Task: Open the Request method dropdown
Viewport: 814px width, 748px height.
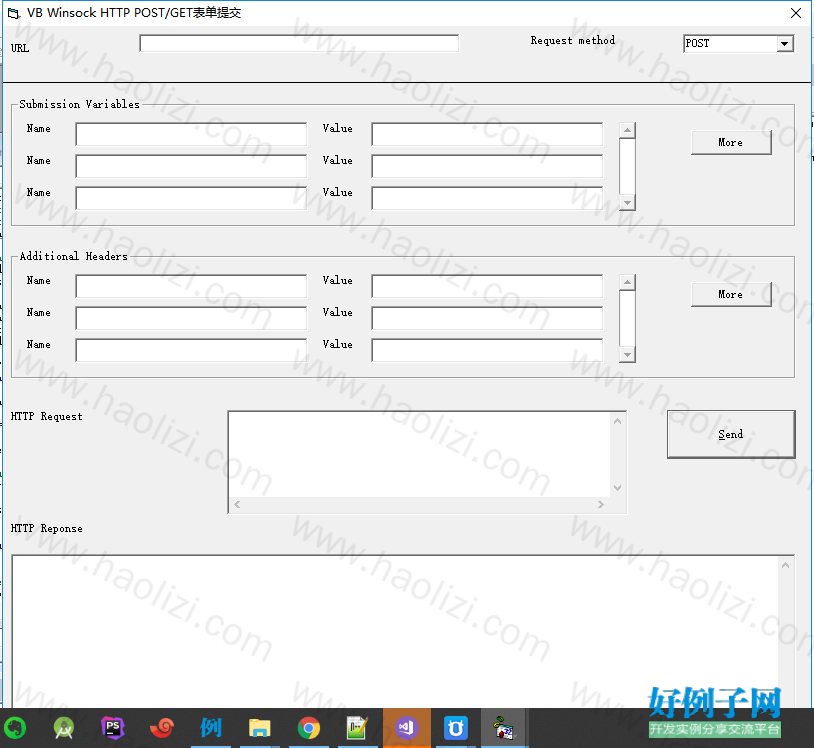Action: (785, 44)
